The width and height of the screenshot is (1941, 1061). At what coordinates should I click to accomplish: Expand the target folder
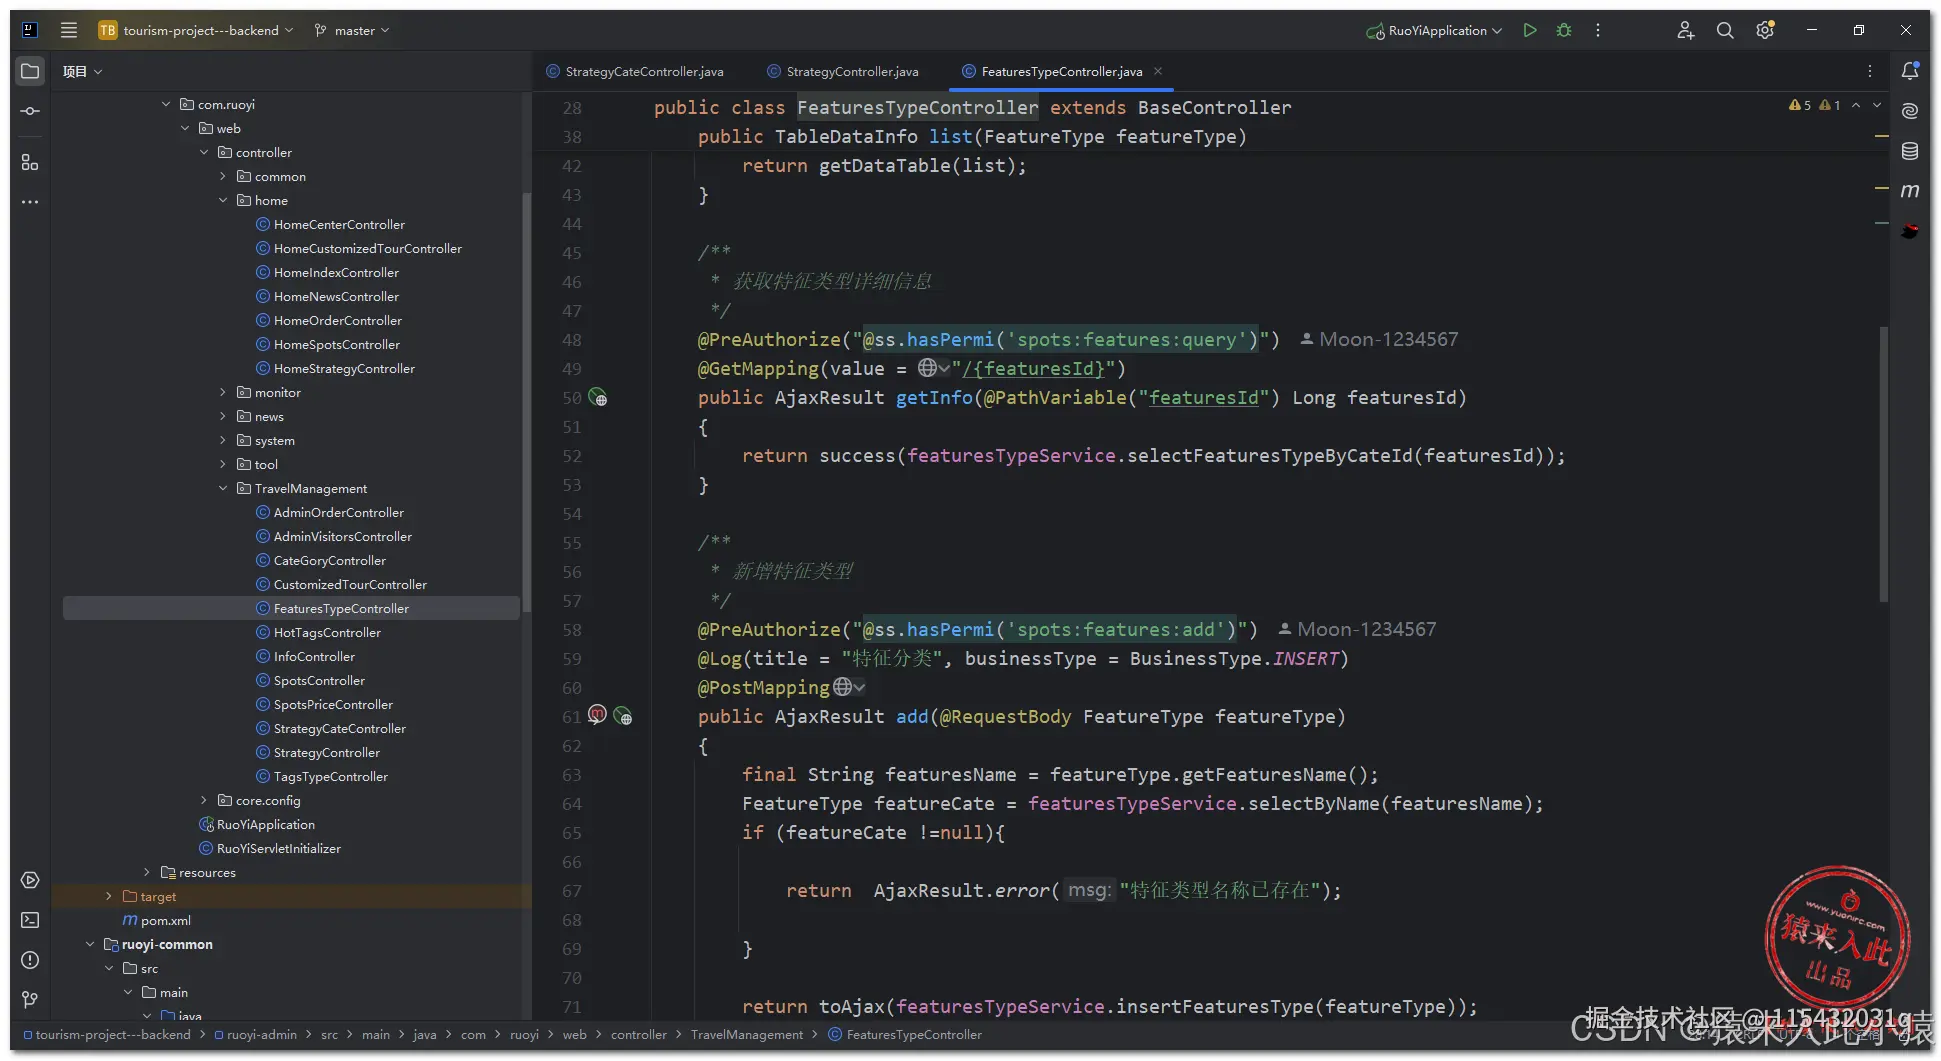tap(109, 896)
